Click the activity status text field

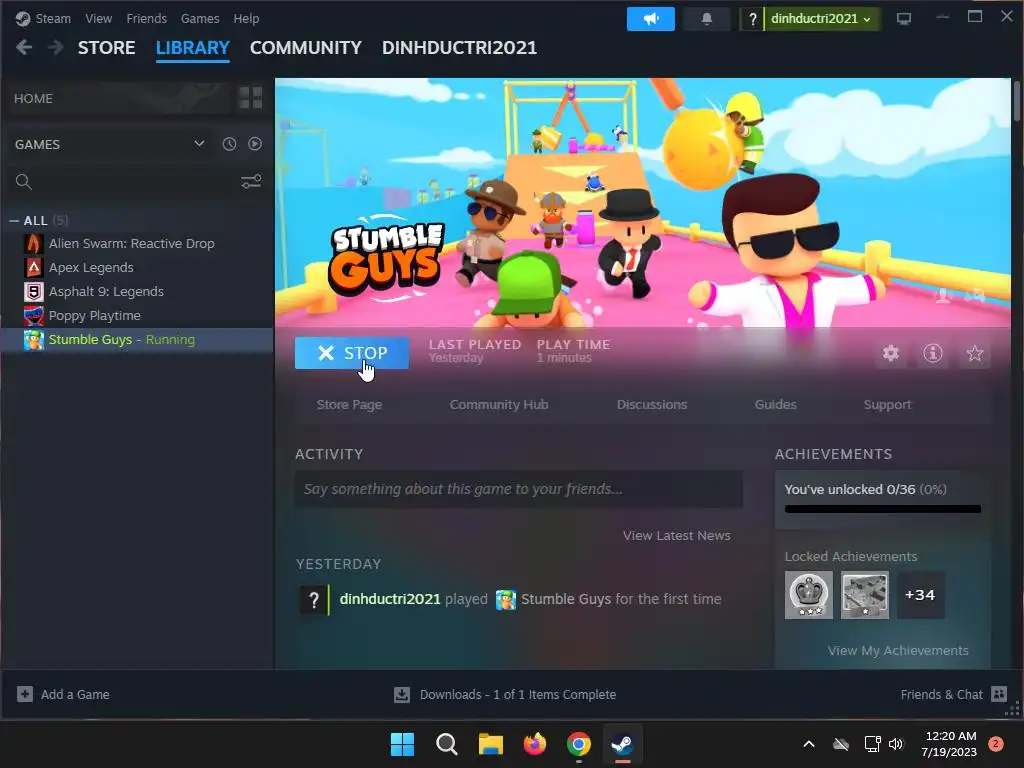(x=519, y=489)
